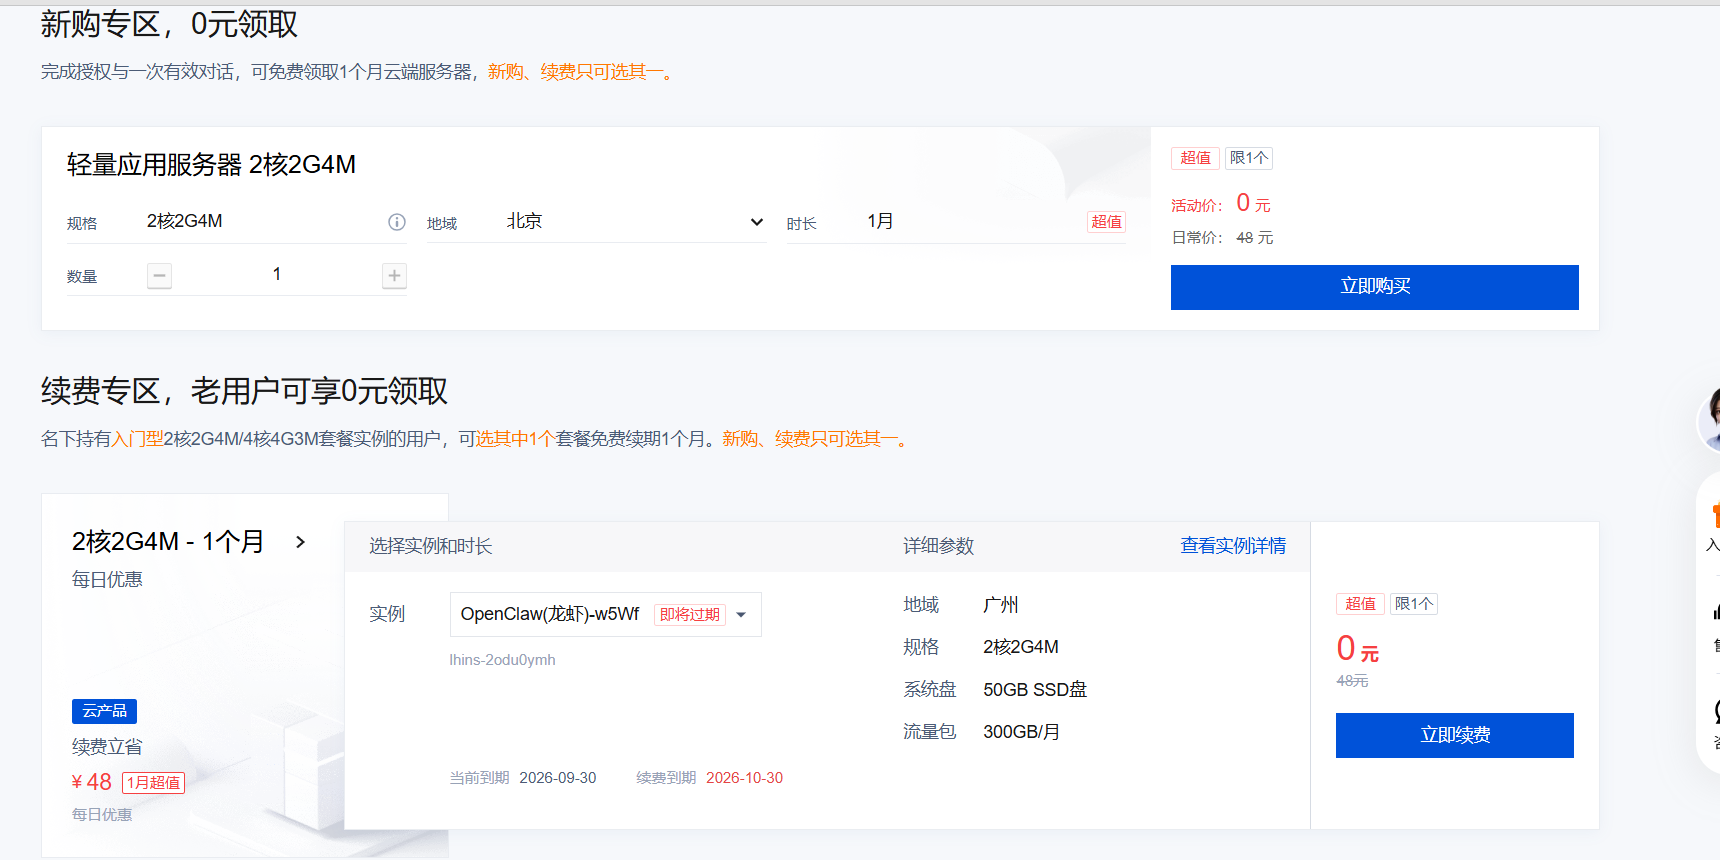
Task: Click the 详细参数 header
Action: pyautogui.click(x=938, y=546)
